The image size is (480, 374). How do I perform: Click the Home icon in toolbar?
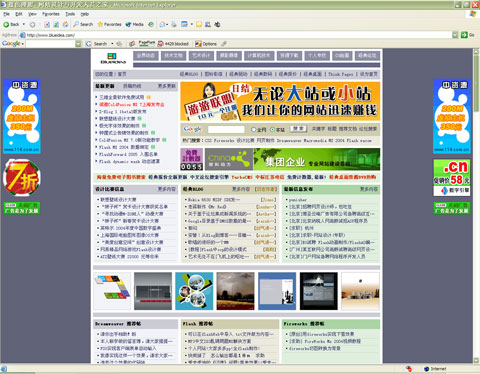pos(66,24)
